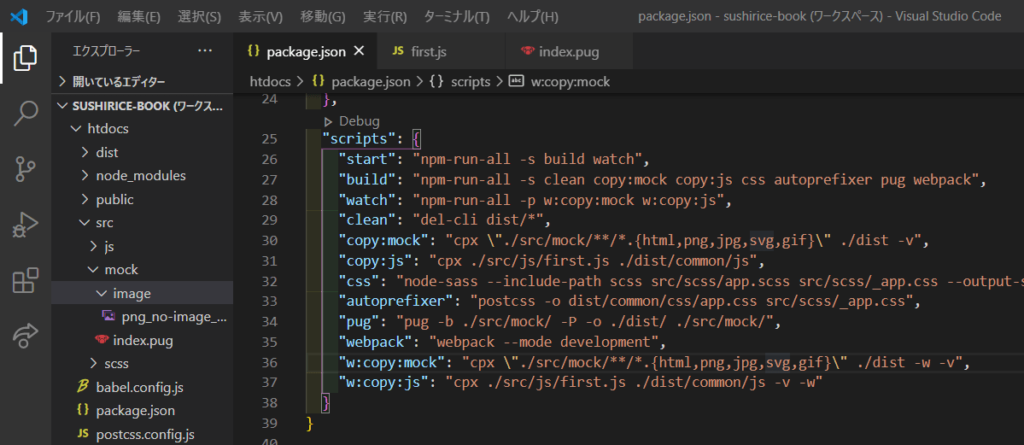Open Explorer more actions ellipsis

pyautogui.click(x=204, y=51)
